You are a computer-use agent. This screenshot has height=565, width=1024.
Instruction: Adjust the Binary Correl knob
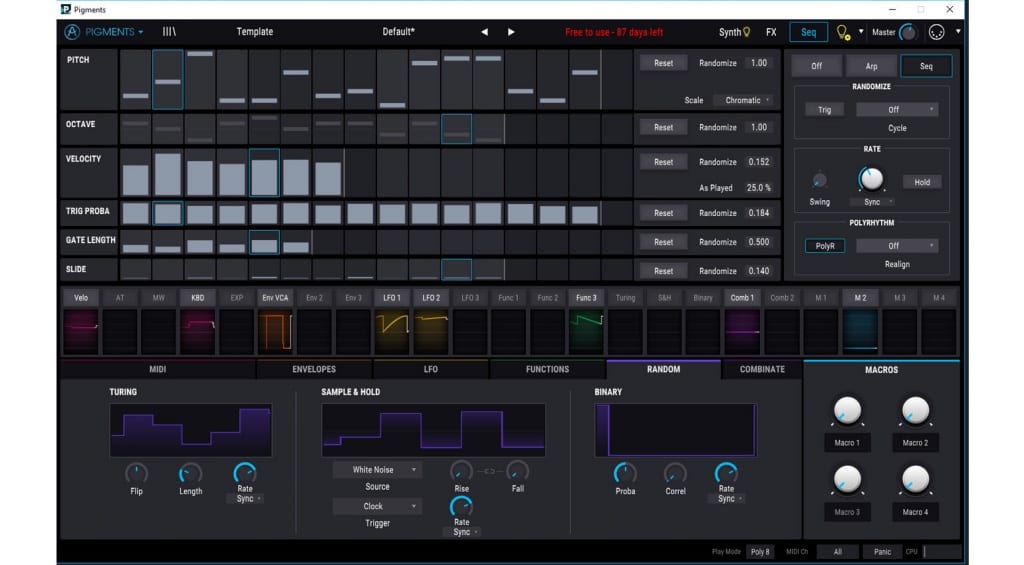[x=675, y=473]
